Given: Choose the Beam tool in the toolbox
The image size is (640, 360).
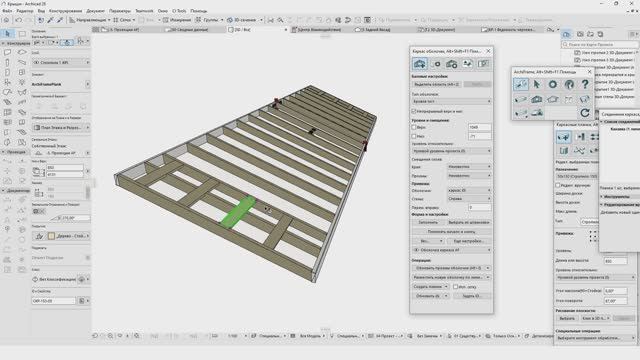Looking at the screenshot, I should click(x=22, y=62).
